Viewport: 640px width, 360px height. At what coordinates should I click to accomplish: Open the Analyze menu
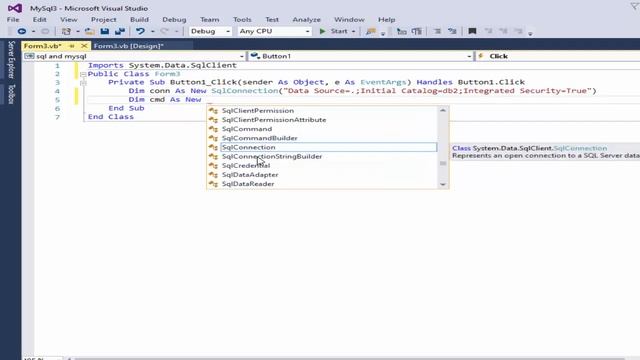click(x=307, y=20)
